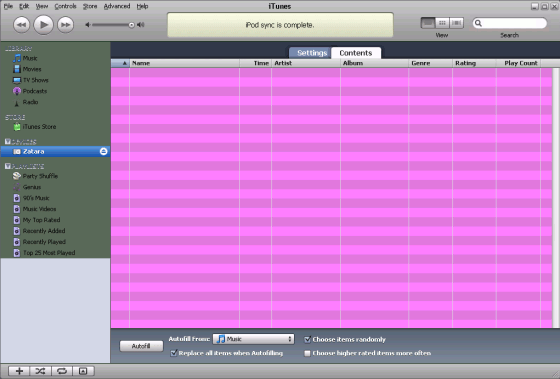This screenshot has width=560, height=379.
Task: Open the Genius playlist icon
Action: 17,187
